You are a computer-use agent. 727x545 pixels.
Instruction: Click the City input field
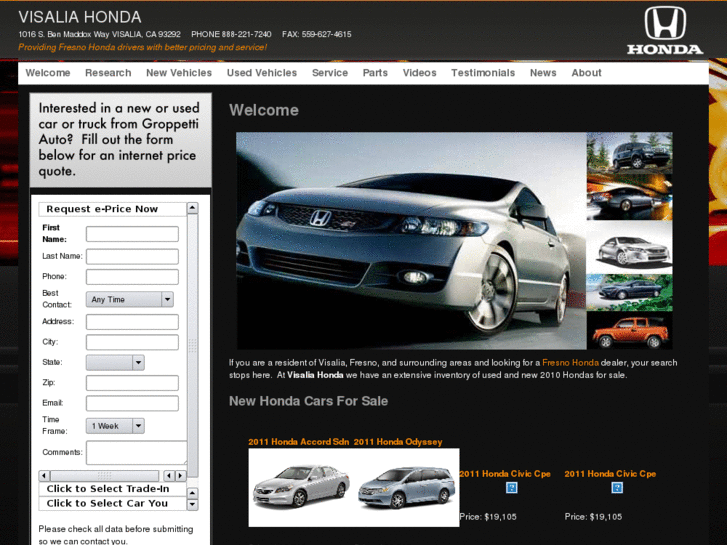132,342
